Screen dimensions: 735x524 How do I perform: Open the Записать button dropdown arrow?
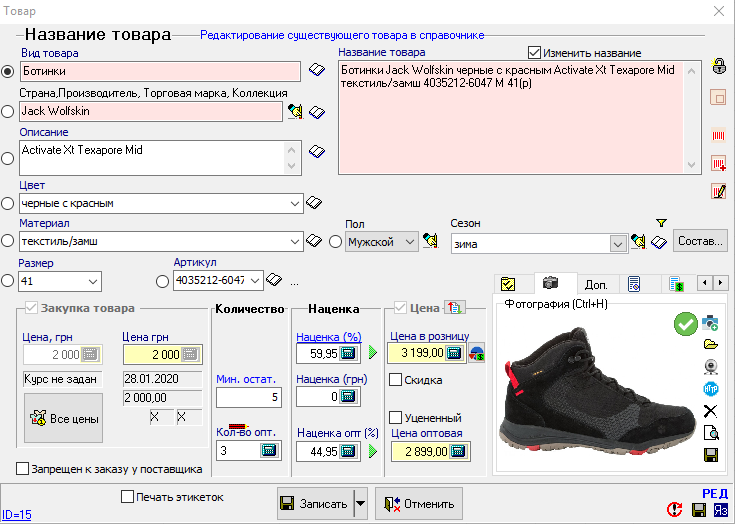pos(360,504)
